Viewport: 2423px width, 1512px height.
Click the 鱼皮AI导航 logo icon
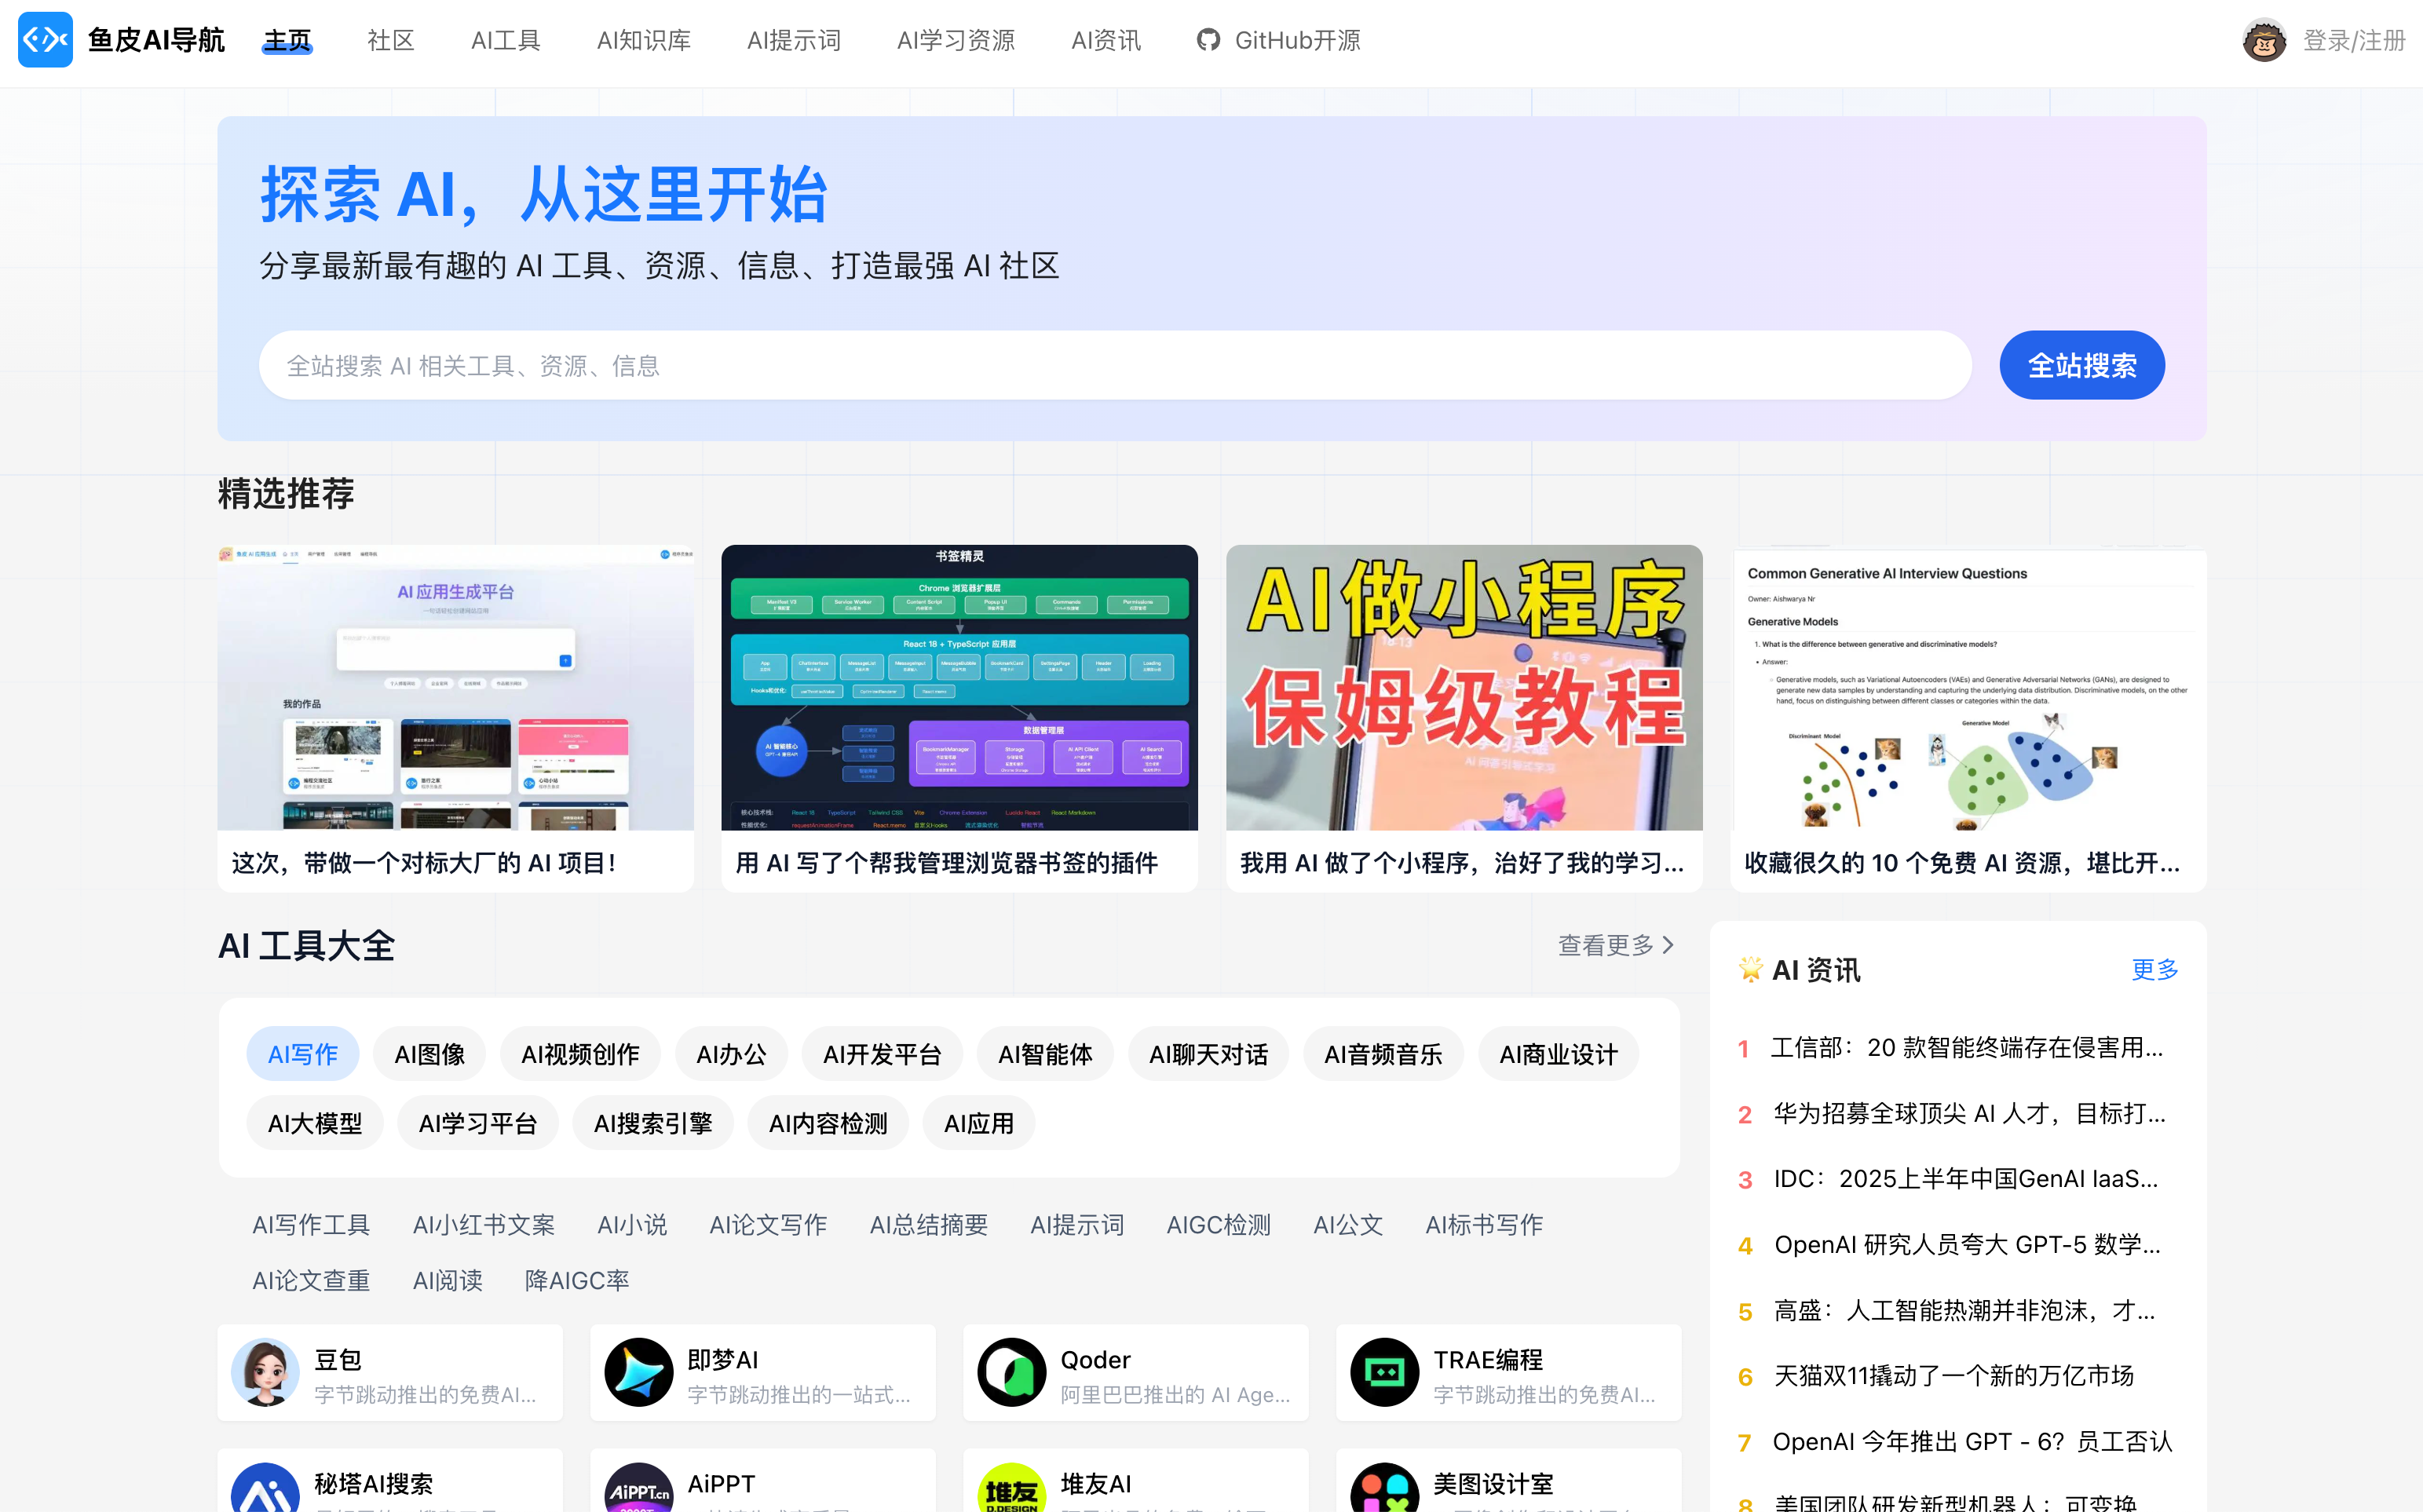click(45, 40)
